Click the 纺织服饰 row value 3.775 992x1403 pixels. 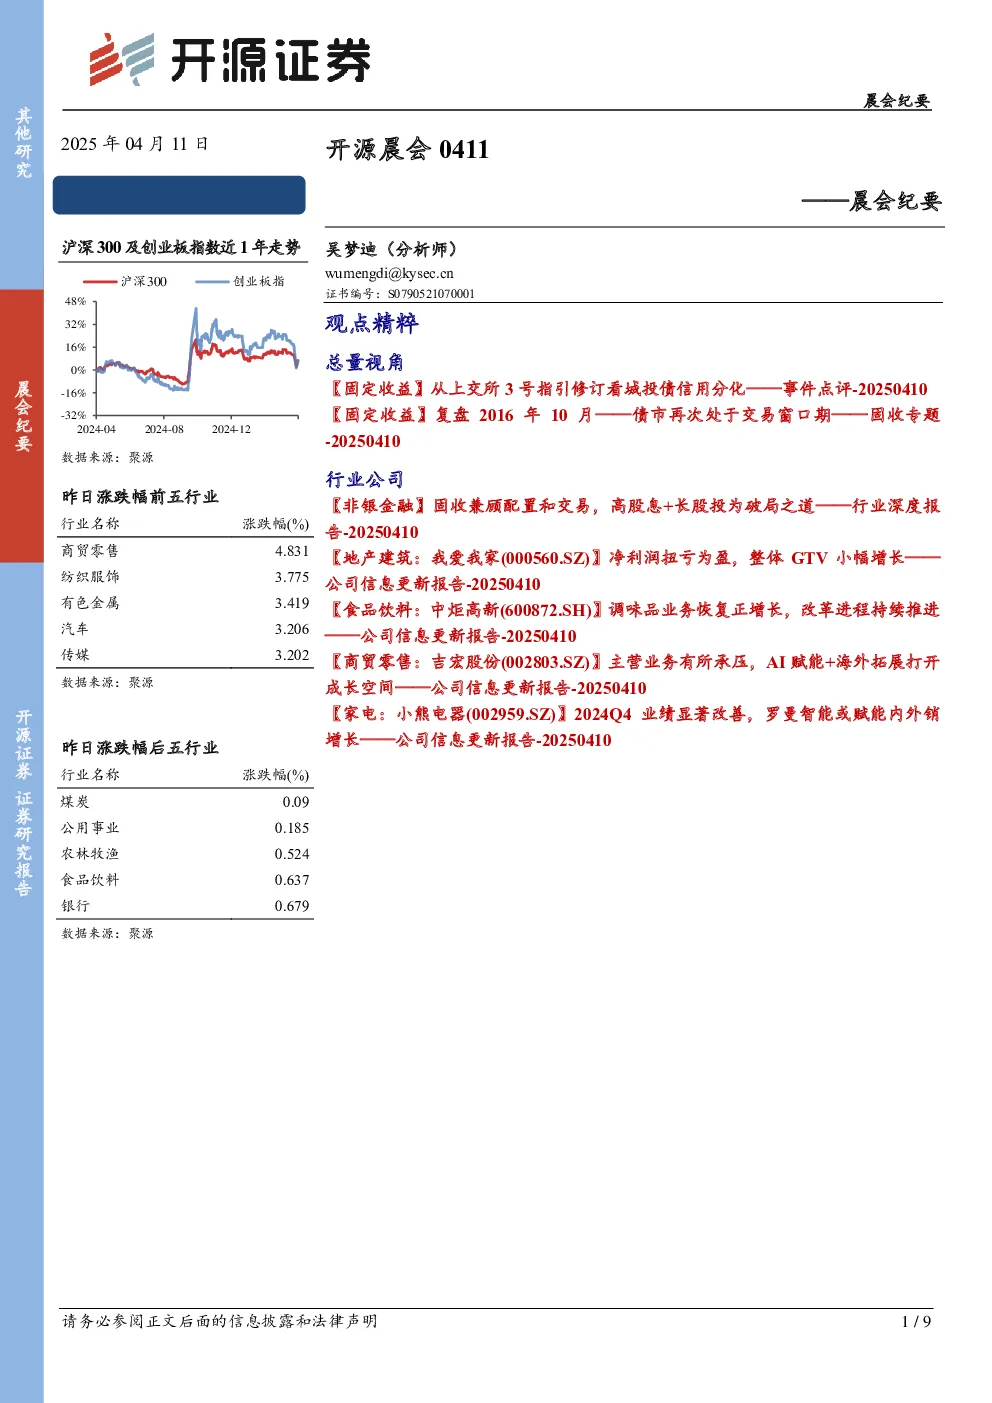point(292,577)
